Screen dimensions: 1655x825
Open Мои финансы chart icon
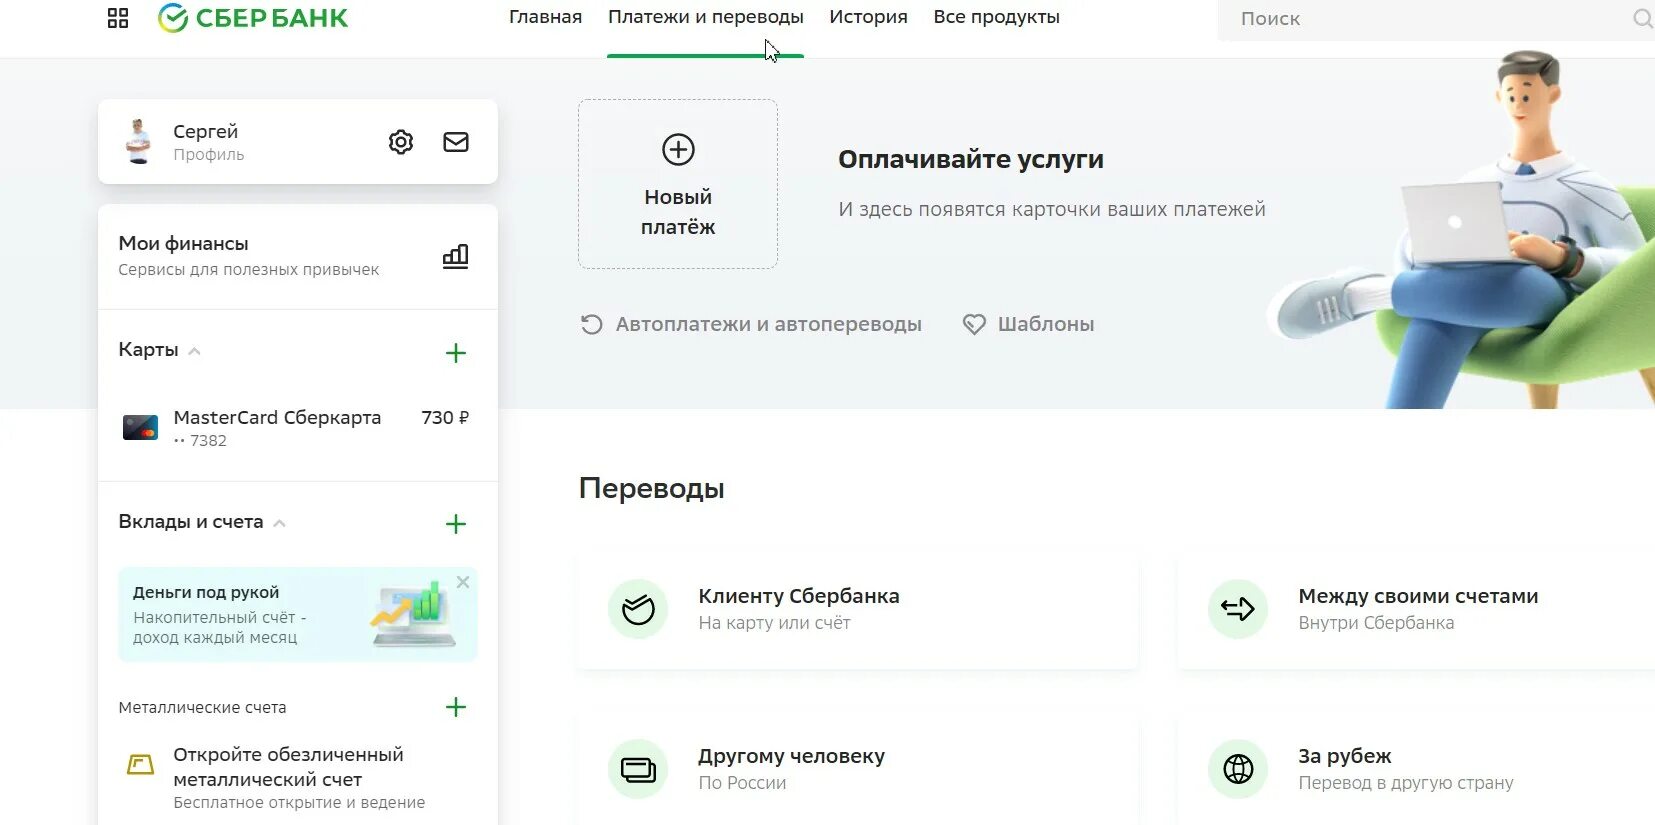(456, 256)
